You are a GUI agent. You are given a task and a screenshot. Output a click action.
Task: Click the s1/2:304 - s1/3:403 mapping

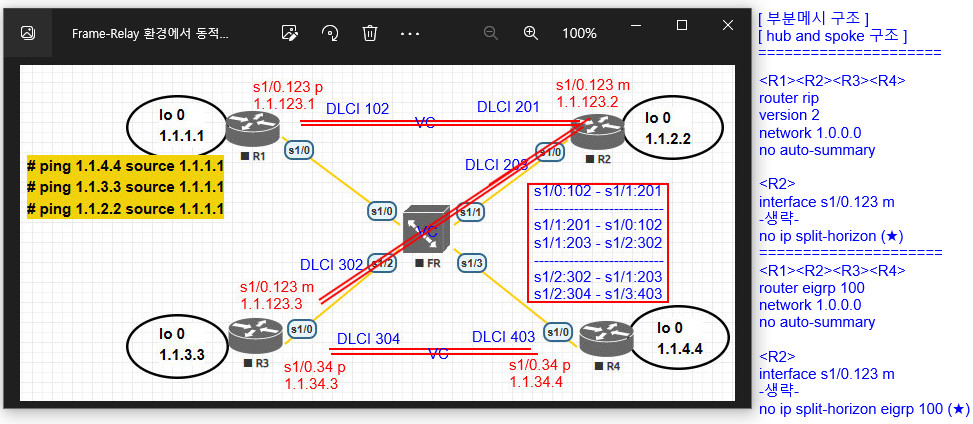(598, 293)
